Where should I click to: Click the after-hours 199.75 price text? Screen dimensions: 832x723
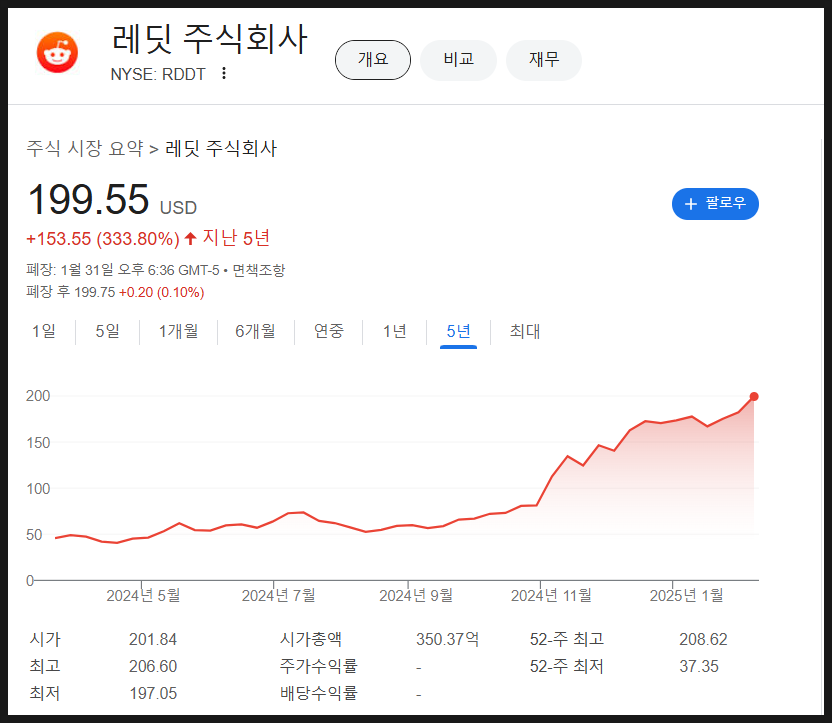click(x=94, y=292)
